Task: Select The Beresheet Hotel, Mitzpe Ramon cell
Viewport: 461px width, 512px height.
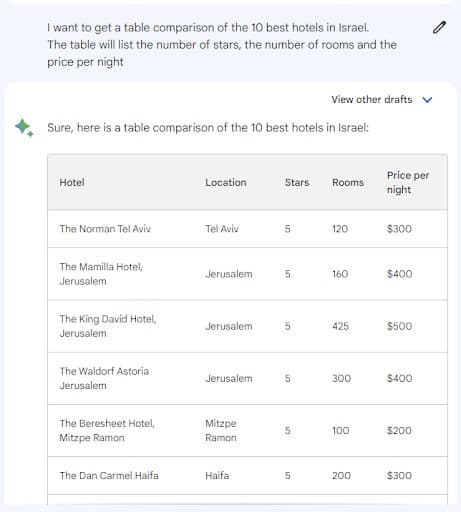Action: click(107, 430)
